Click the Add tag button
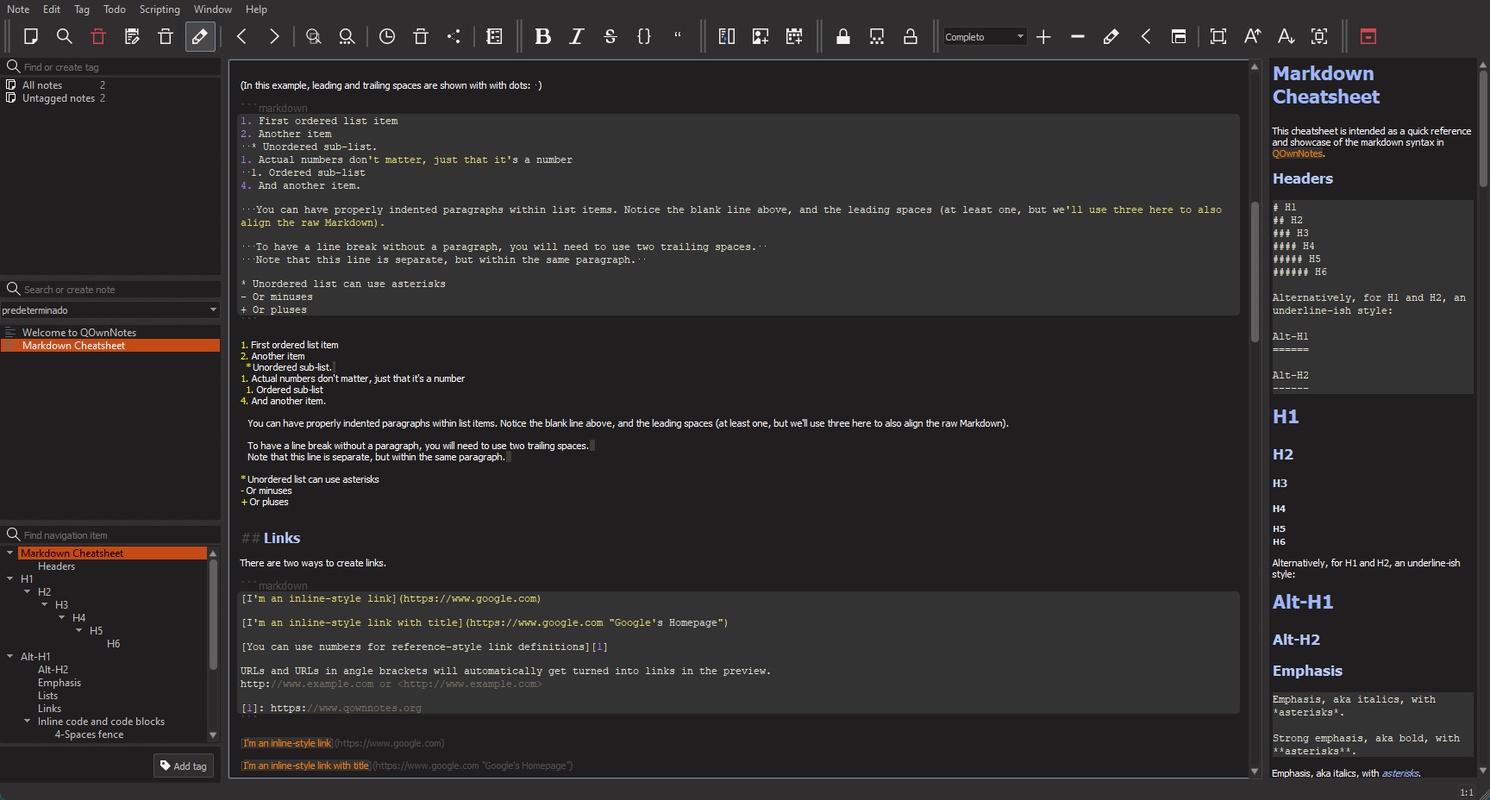1490x800 pixels. (184, 766)
